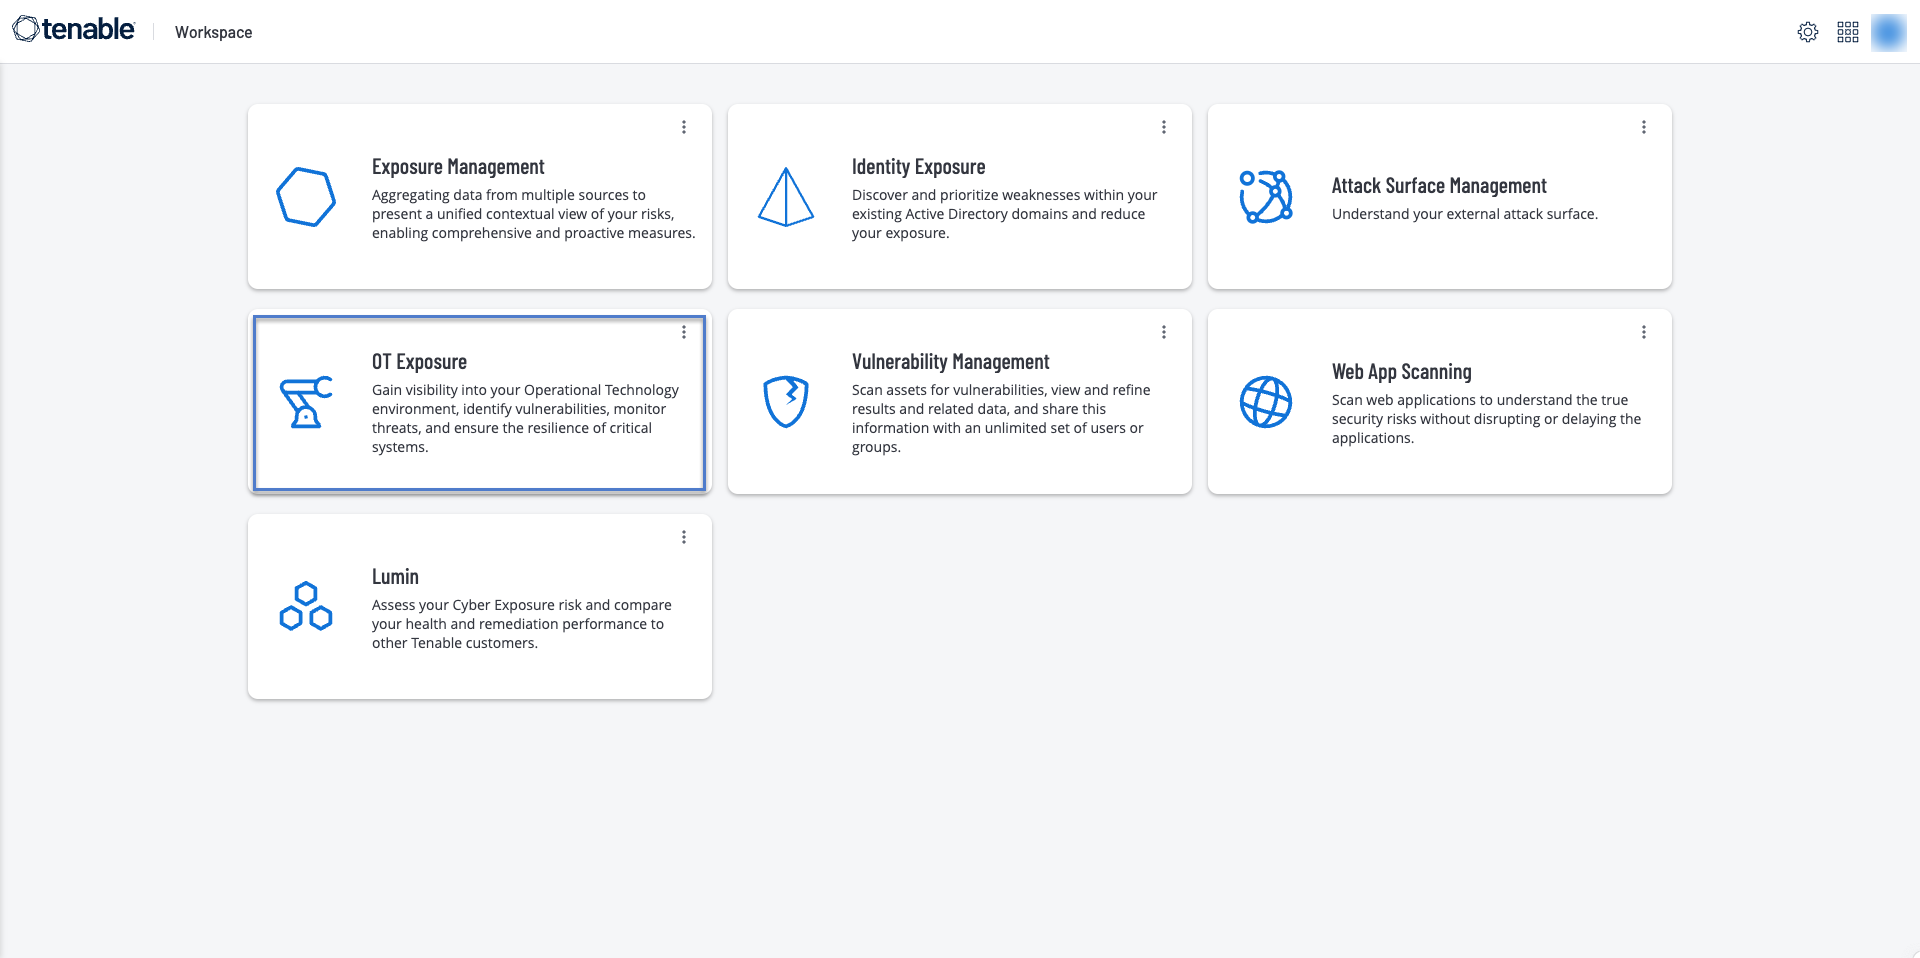This screenshot has height=958, width=1920.
Task: Click the Exposure Management hexagon icon
Action: pos(306,197)
